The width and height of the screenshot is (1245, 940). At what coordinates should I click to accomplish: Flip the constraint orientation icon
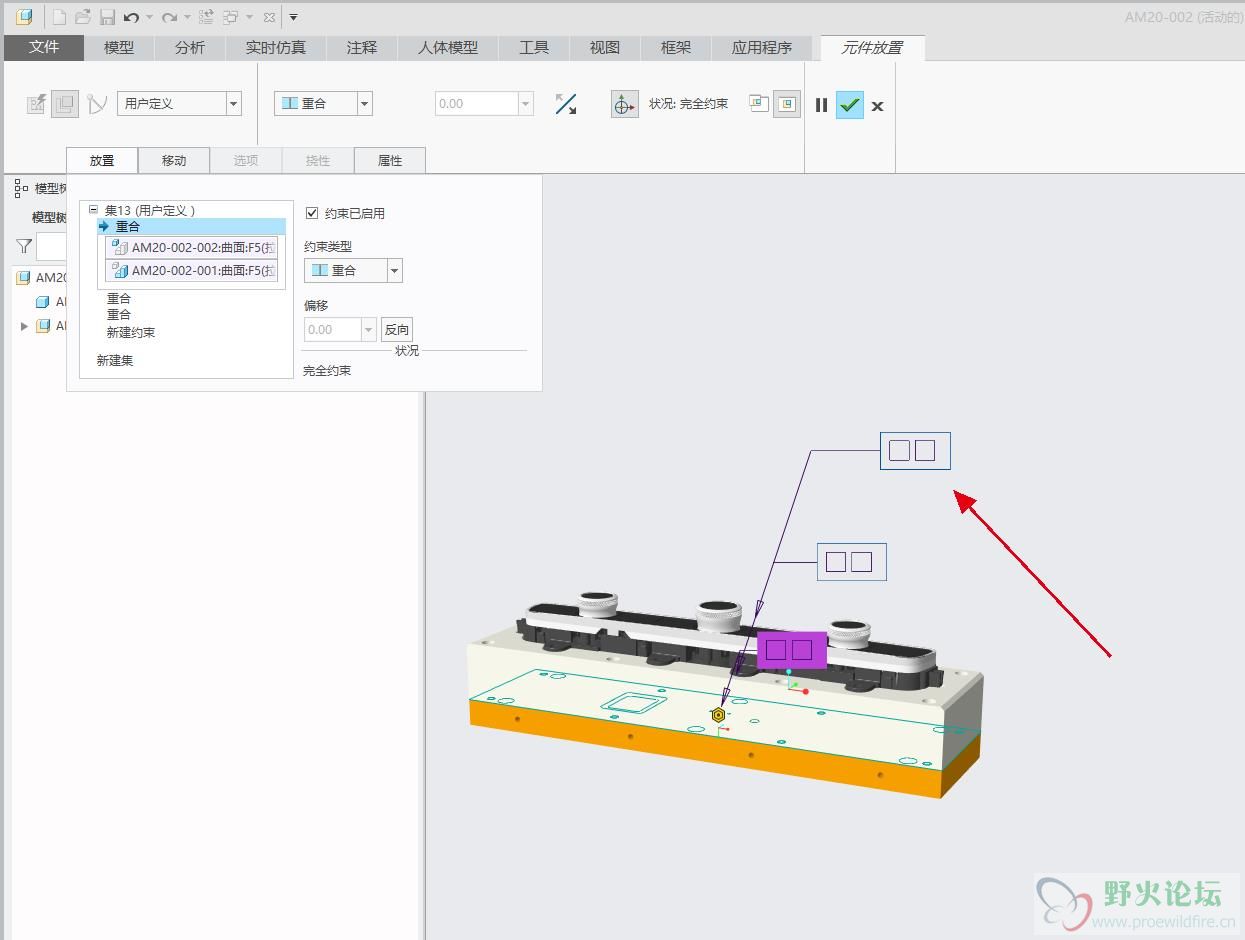[x=566, y=104]
